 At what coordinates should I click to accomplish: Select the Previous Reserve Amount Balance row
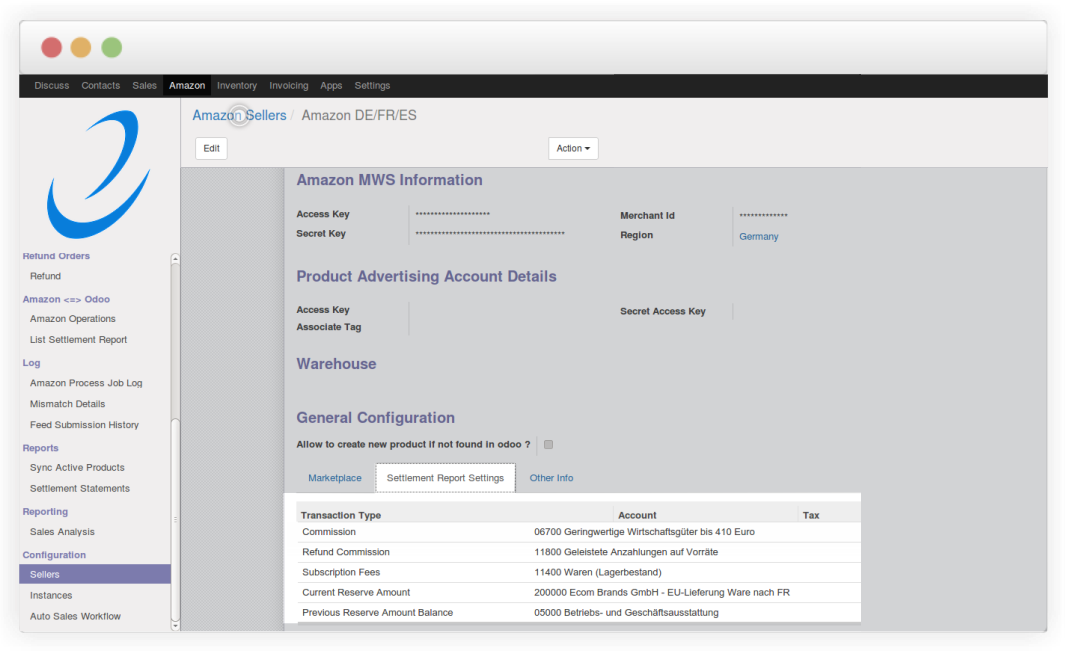(x=579, y=613)
